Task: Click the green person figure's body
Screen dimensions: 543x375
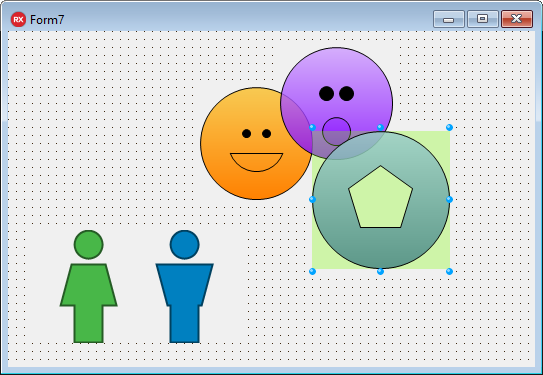Action: [89, 303]
